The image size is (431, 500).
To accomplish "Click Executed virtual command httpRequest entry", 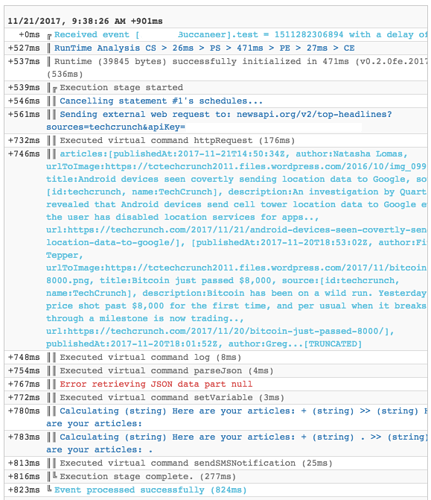I will 177,140.
